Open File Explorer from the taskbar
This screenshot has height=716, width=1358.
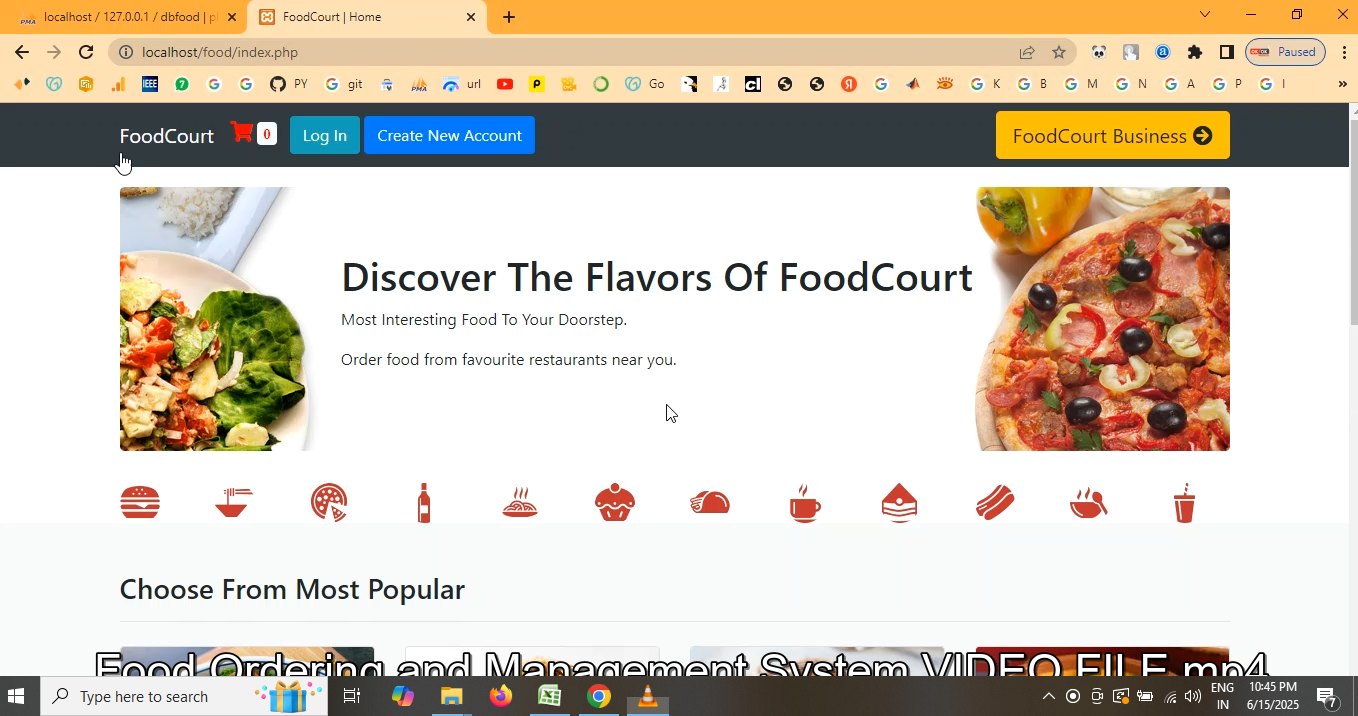(x=452, y=696)
